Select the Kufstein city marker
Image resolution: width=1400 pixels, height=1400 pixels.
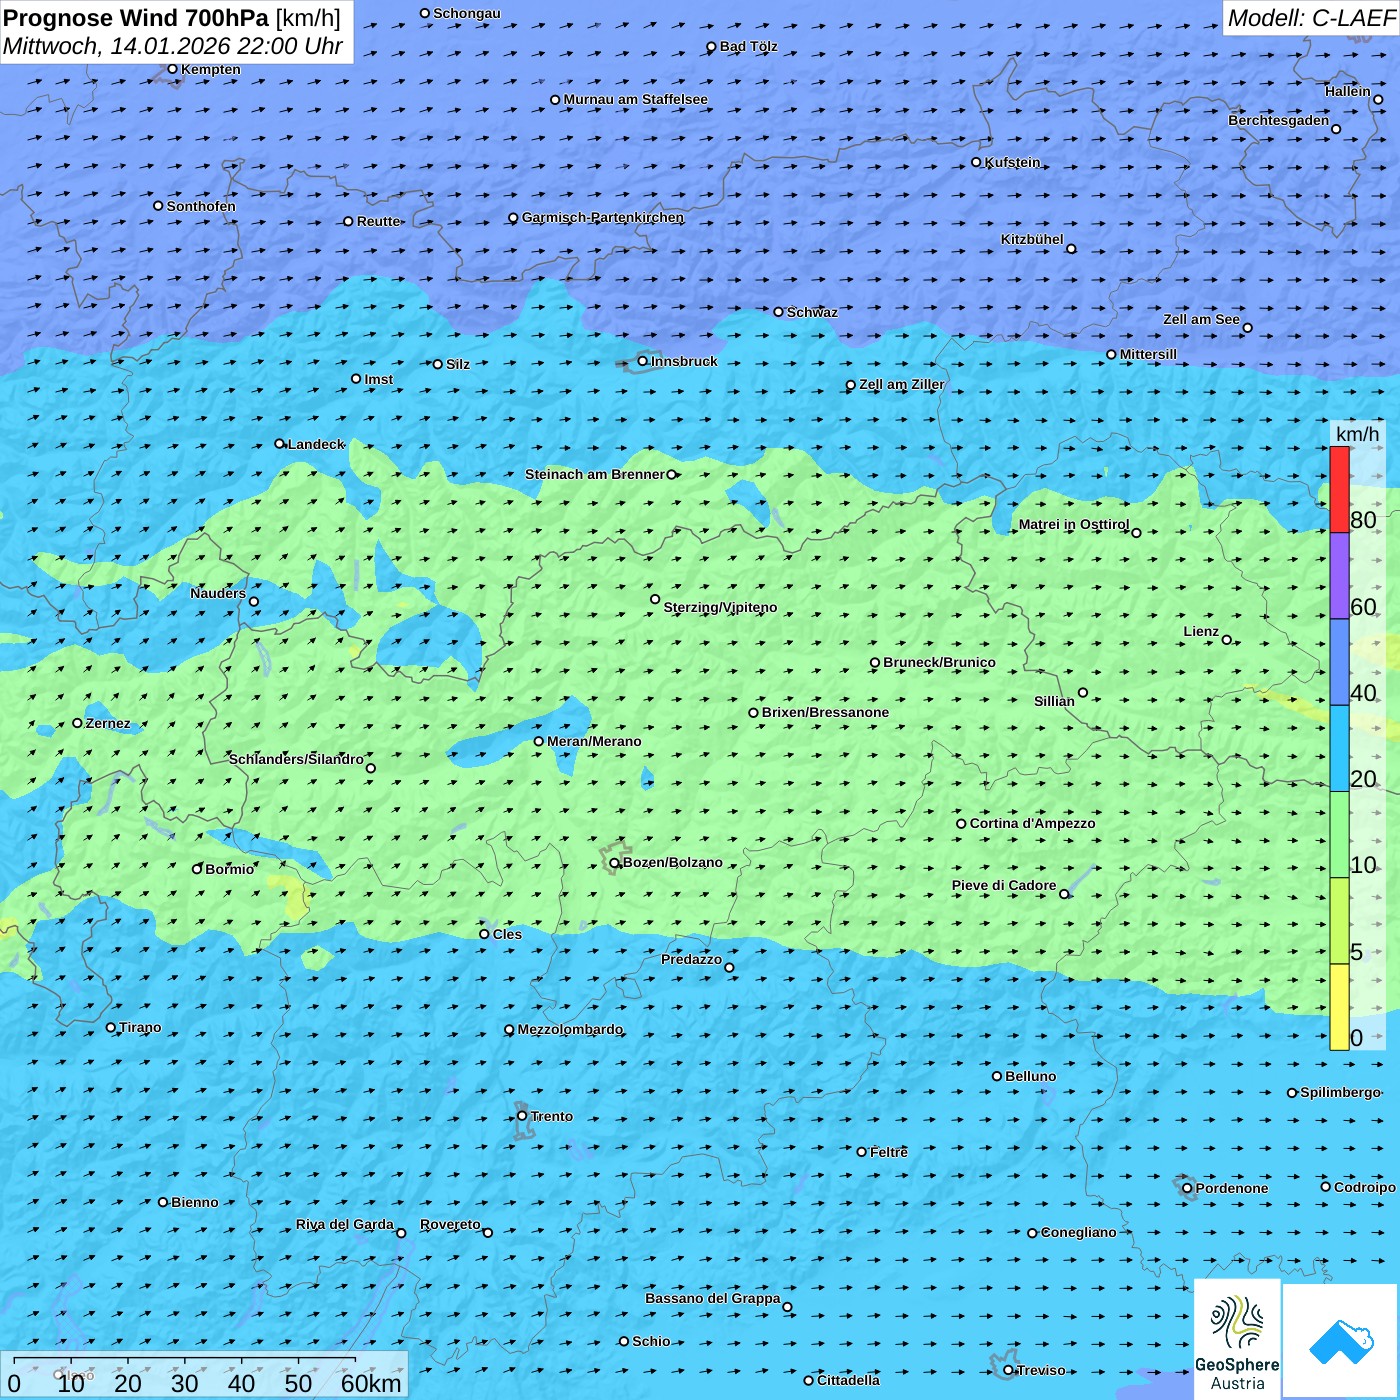pyautogui.click(x=977, y=162)
